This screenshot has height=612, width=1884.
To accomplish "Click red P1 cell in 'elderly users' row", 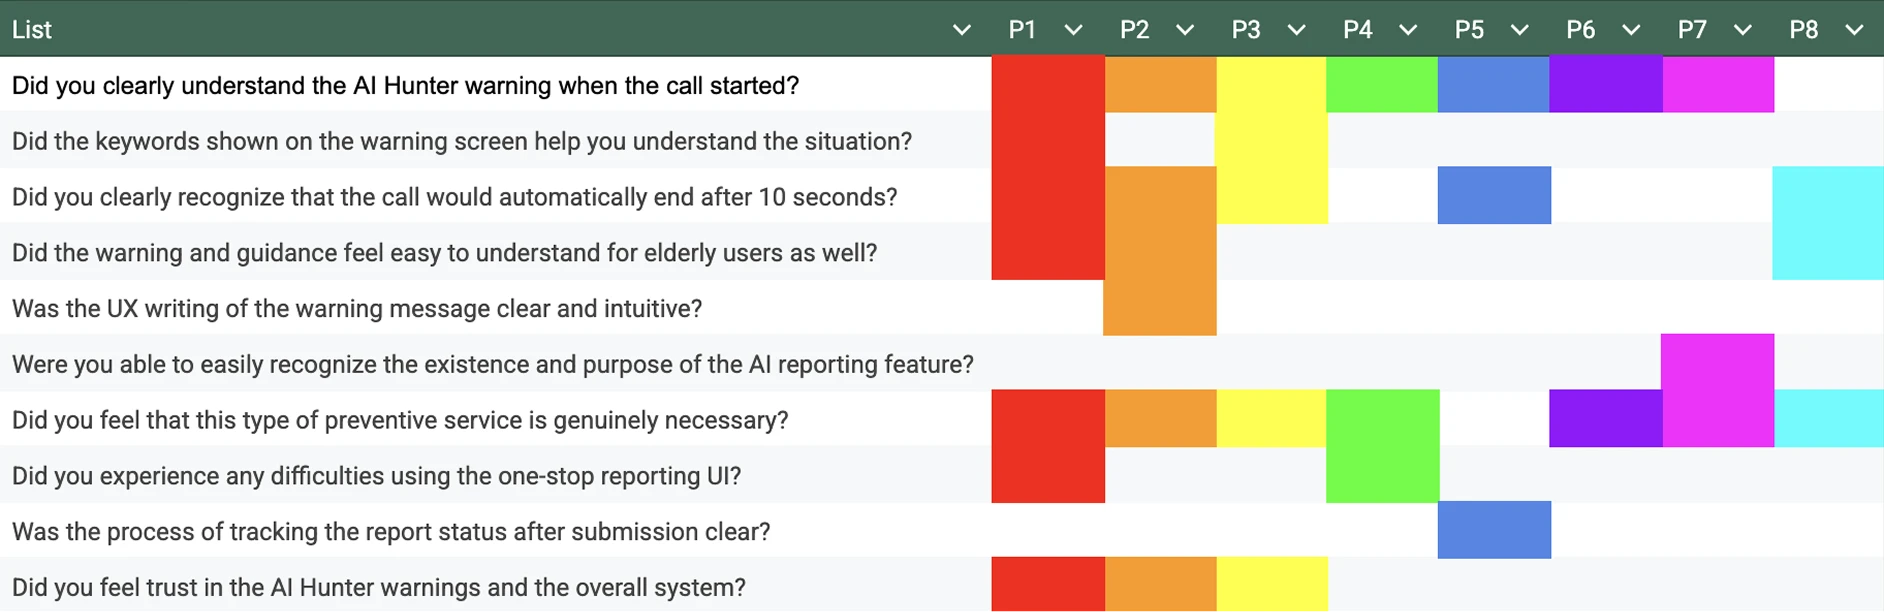I will pyautogui.click(x=1048, y=252).
